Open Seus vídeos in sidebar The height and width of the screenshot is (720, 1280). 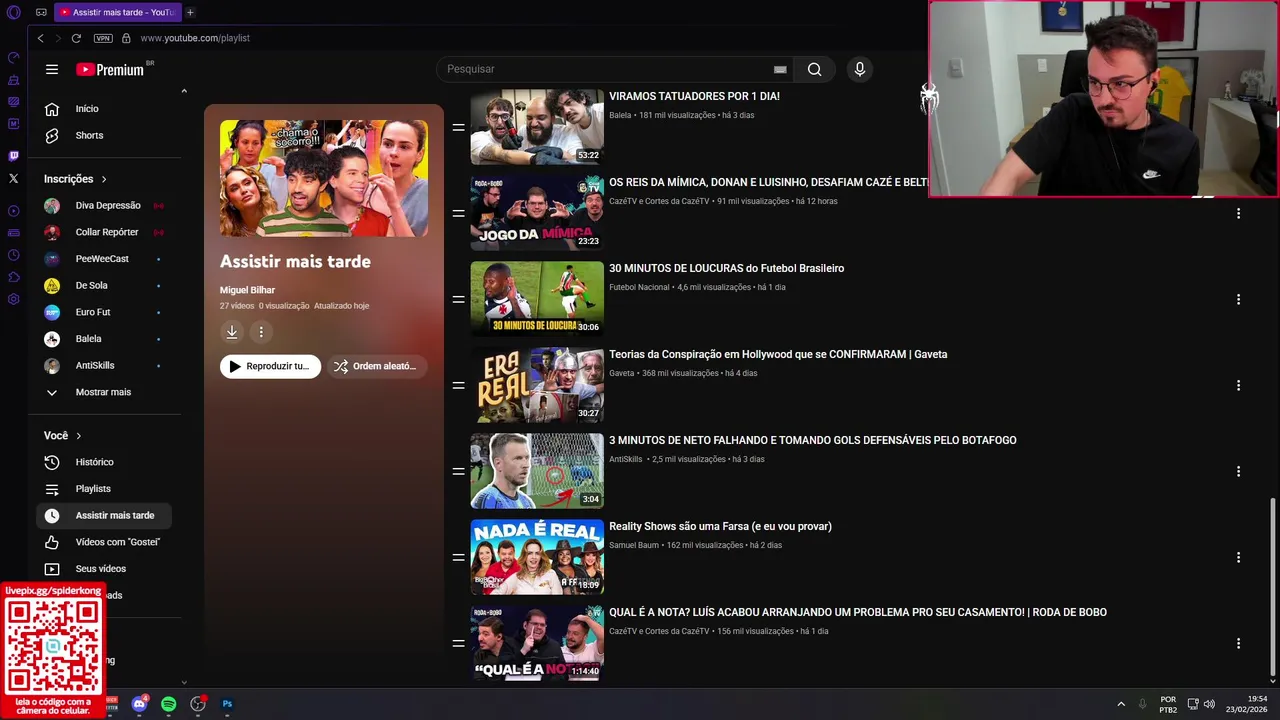[x=104, y=569]
